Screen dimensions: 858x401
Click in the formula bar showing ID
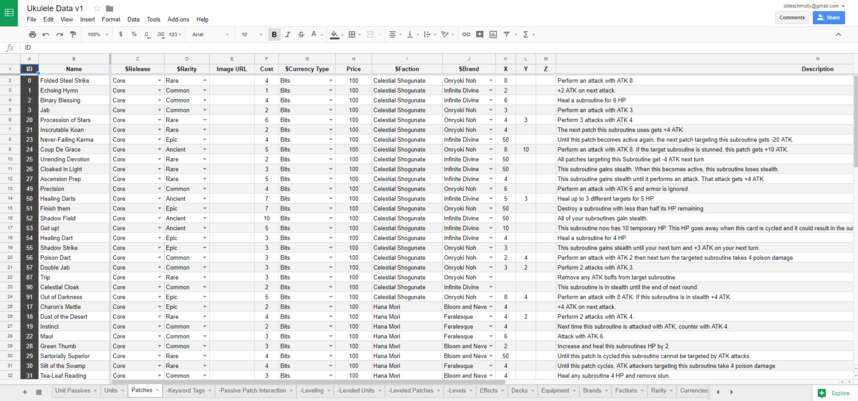click(438, 48)
